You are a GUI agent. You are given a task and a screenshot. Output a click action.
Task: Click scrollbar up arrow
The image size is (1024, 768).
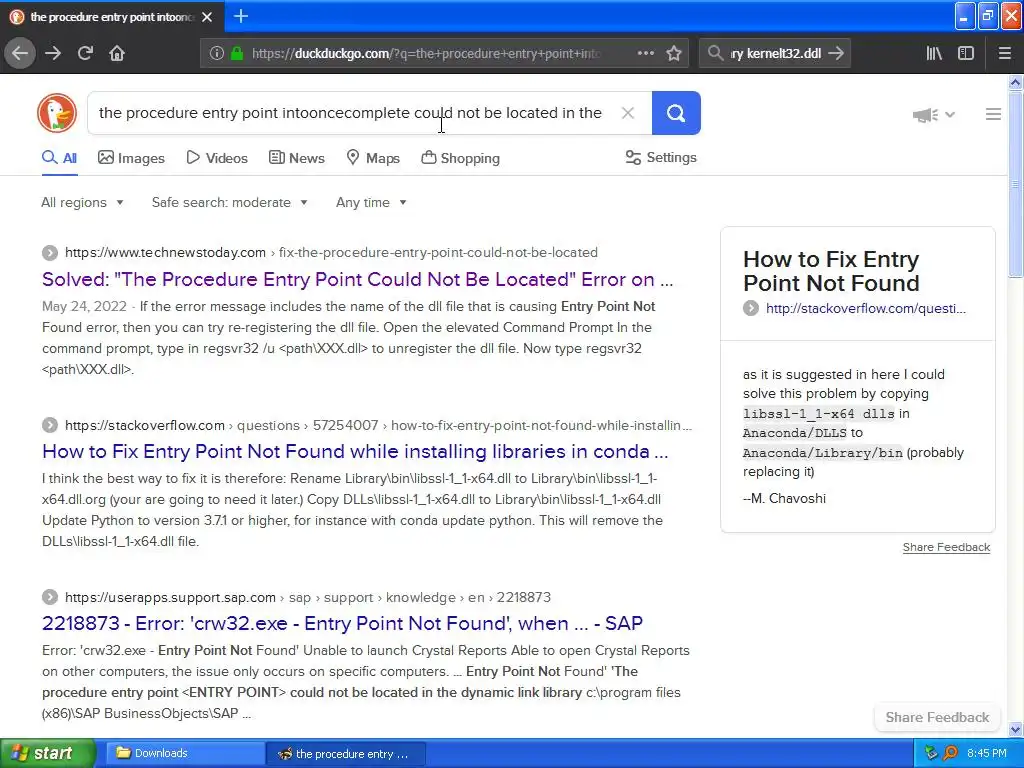1015,82
